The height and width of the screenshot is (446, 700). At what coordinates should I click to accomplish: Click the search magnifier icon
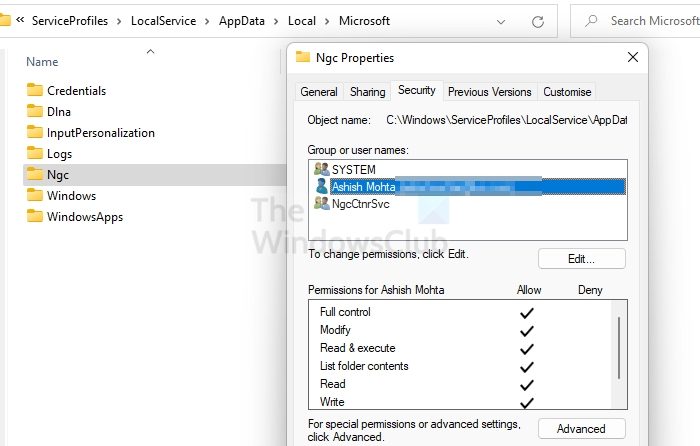coord(592,21)
